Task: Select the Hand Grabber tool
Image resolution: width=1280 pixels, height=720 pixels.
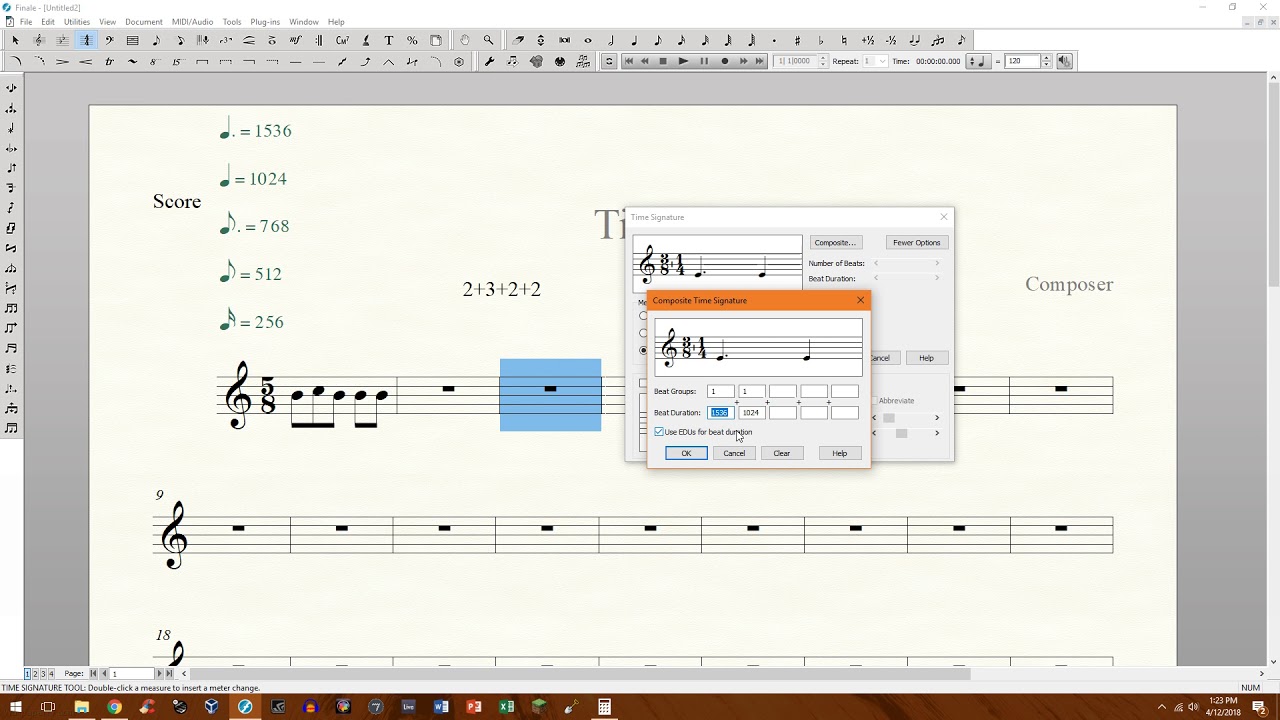Action: pyautogui.click(x=465, y=40)
